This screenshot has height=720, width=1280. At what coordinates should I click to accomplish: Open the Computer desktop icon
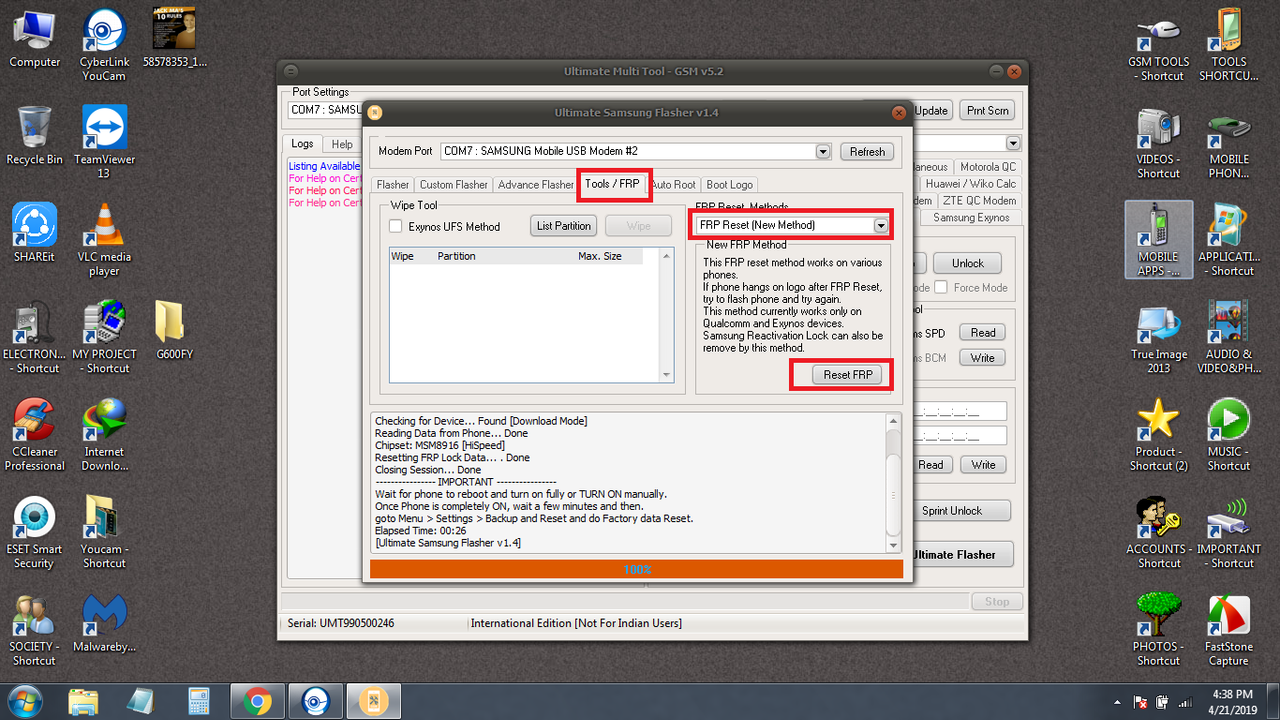(35, 38)
